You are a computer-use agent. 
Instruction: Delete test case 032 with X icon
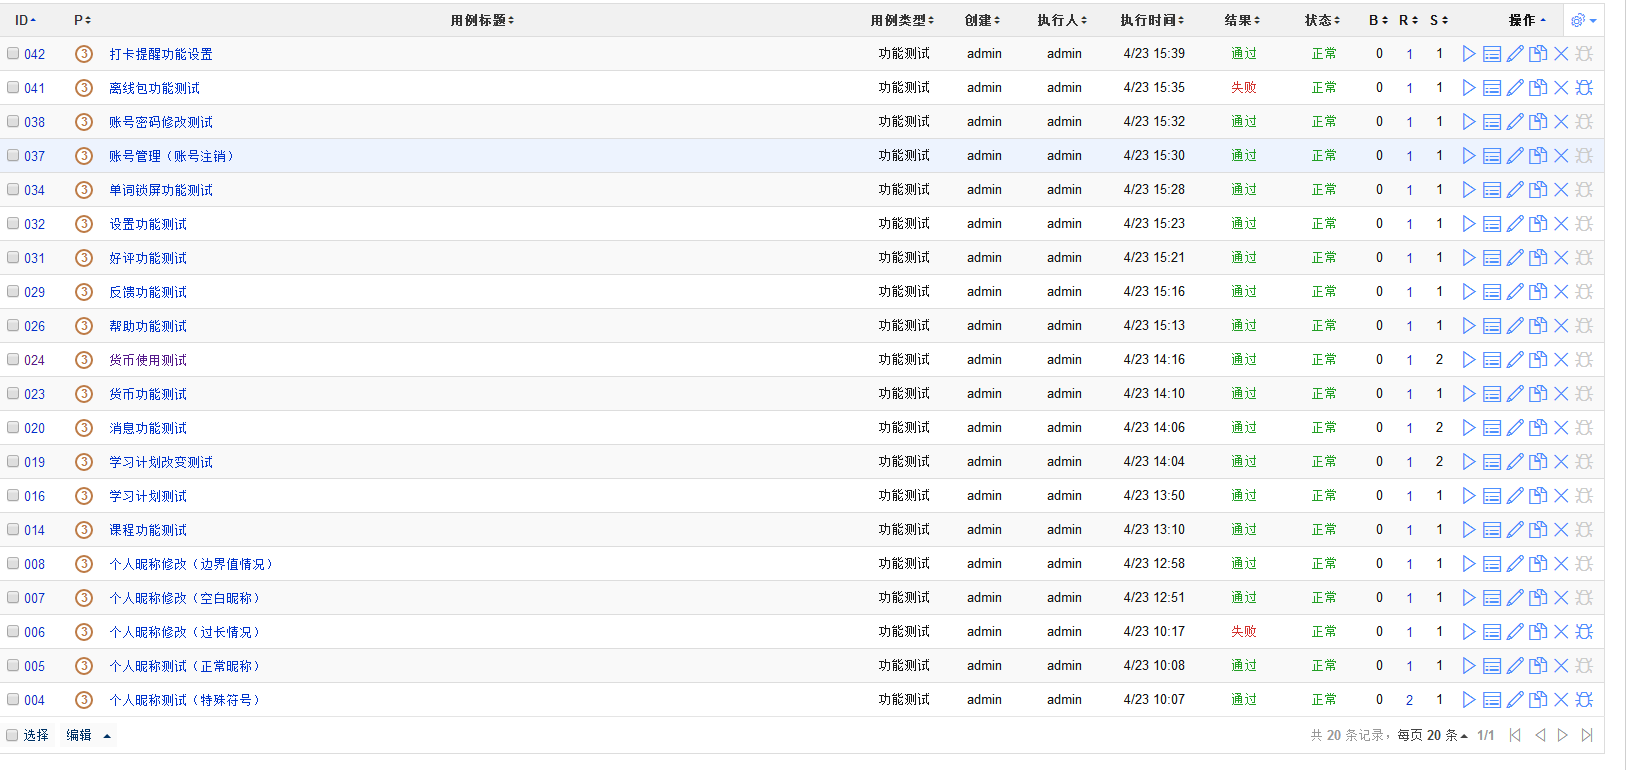click(1561, 224)
